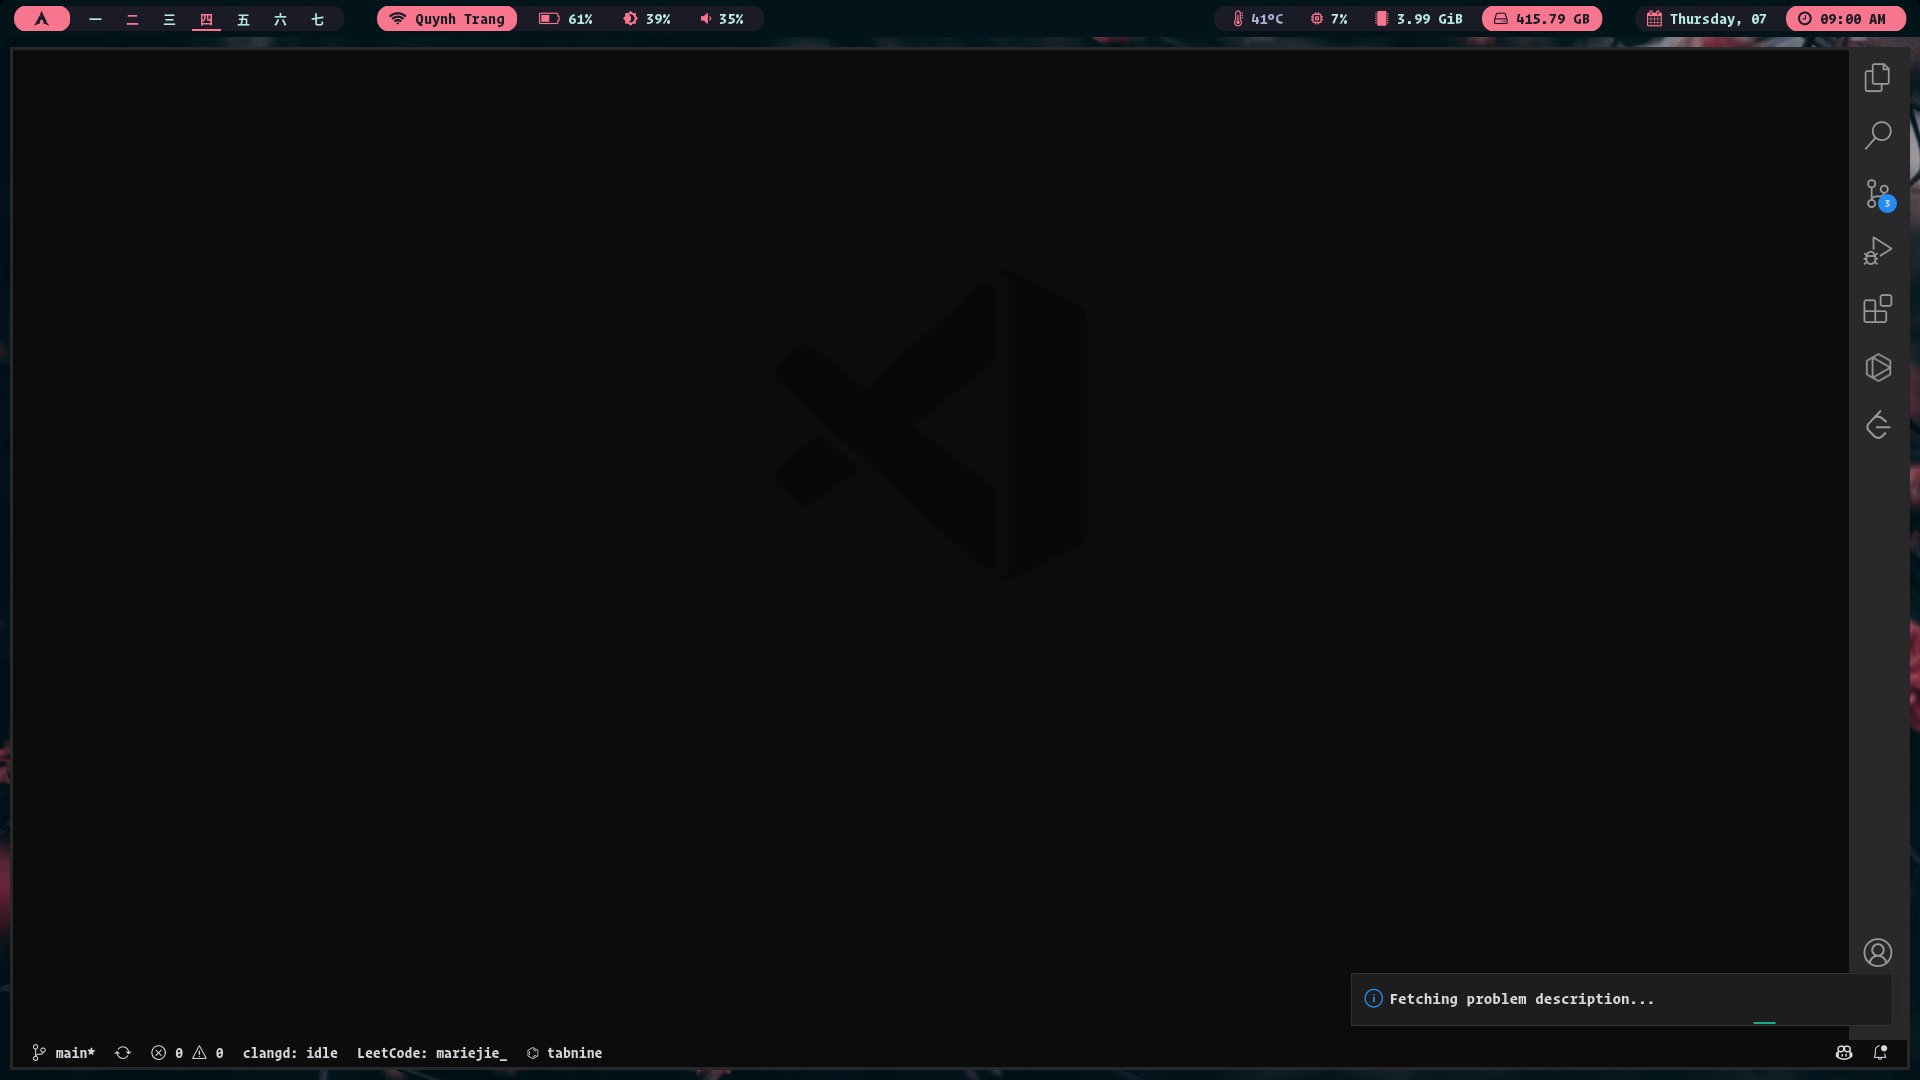1920x1080 pixels.
Task: Open the LeetCode sidebar view
Action: [1877, 425]
